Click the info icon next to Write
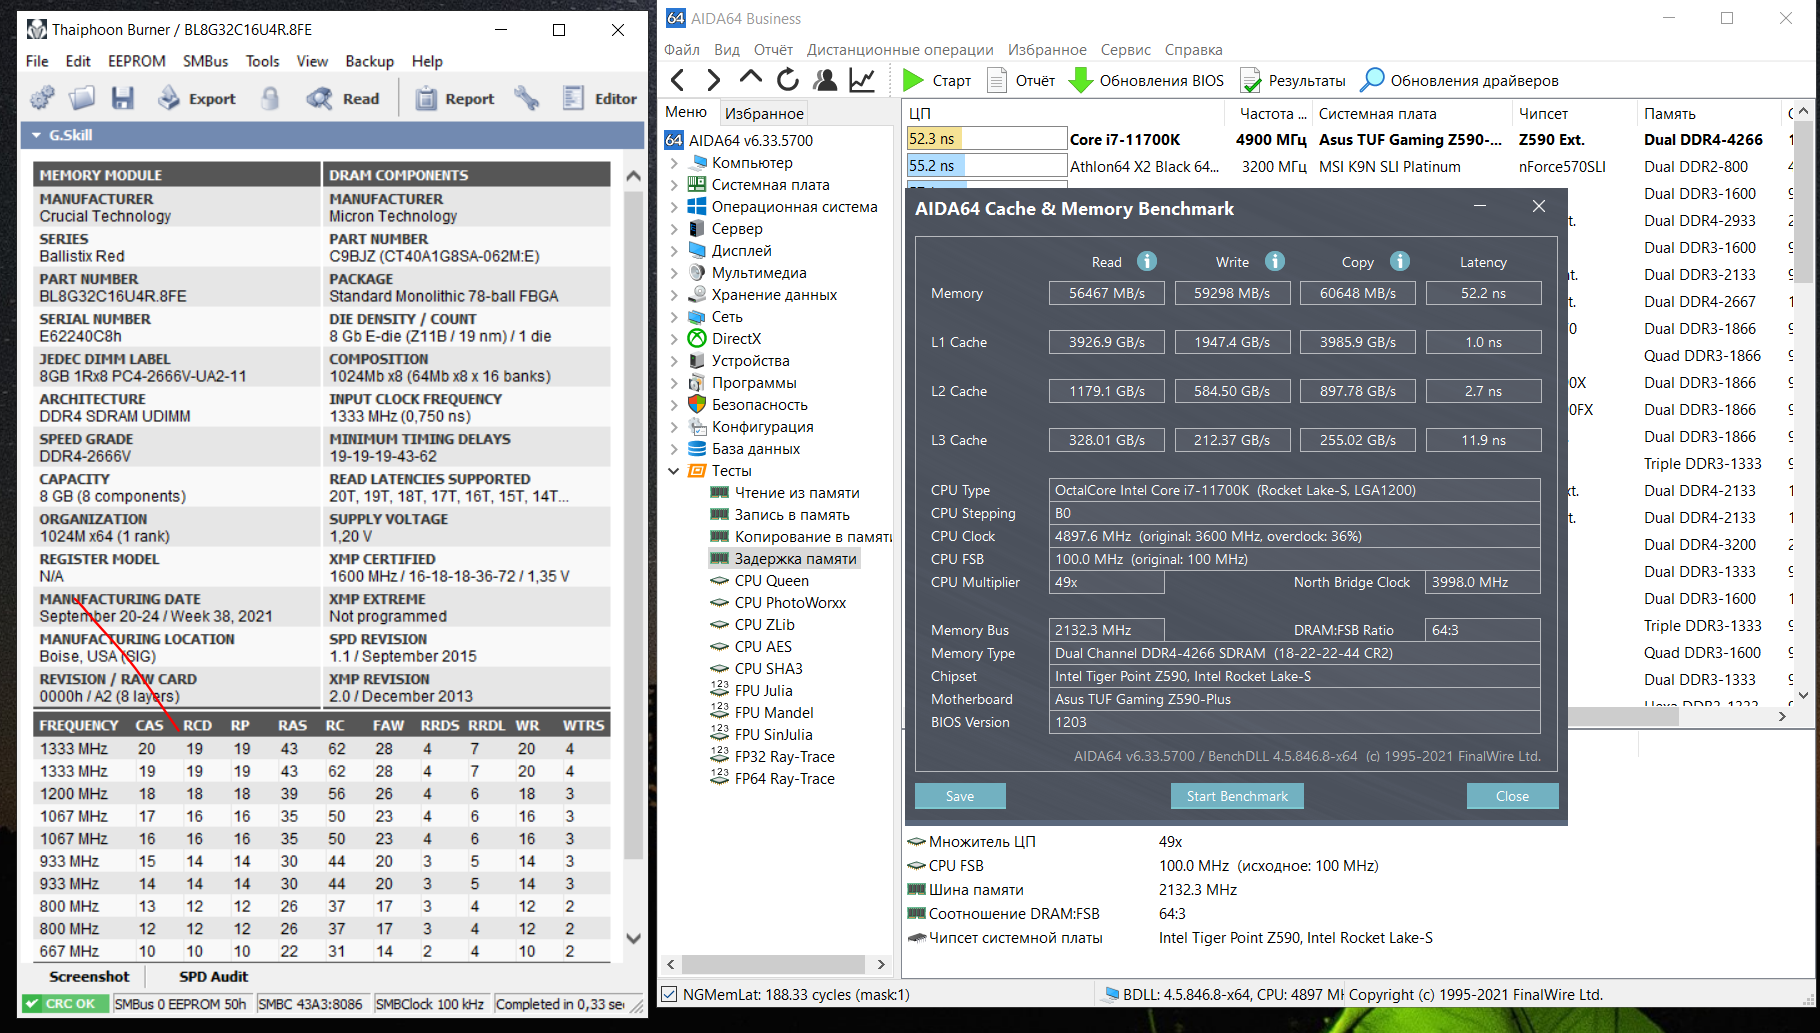 [1275, 261]
